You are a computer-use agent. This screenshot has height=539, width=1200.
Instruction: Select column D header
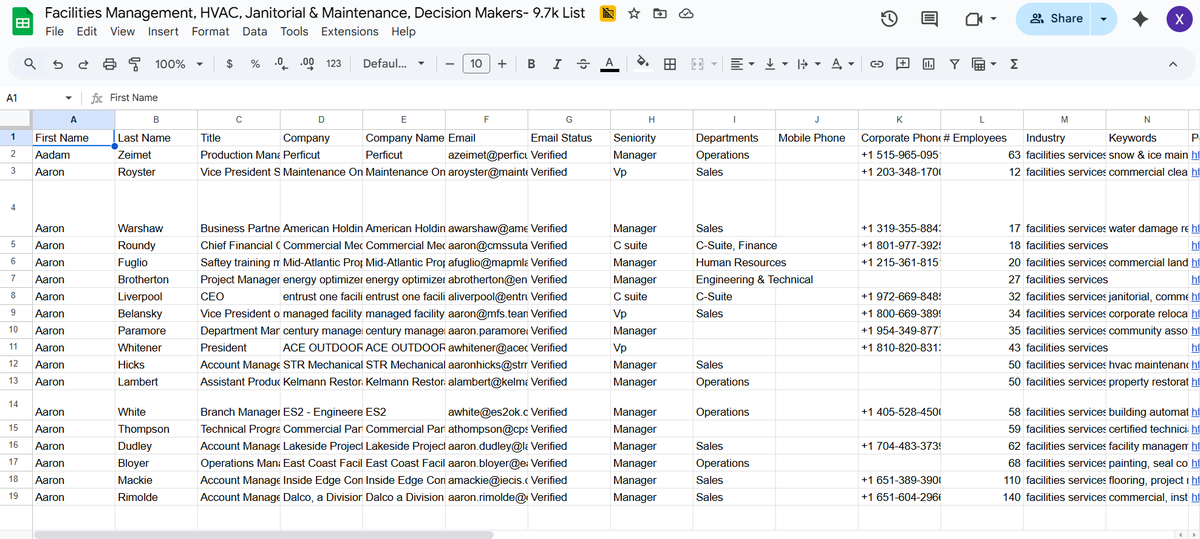point(321,120)
